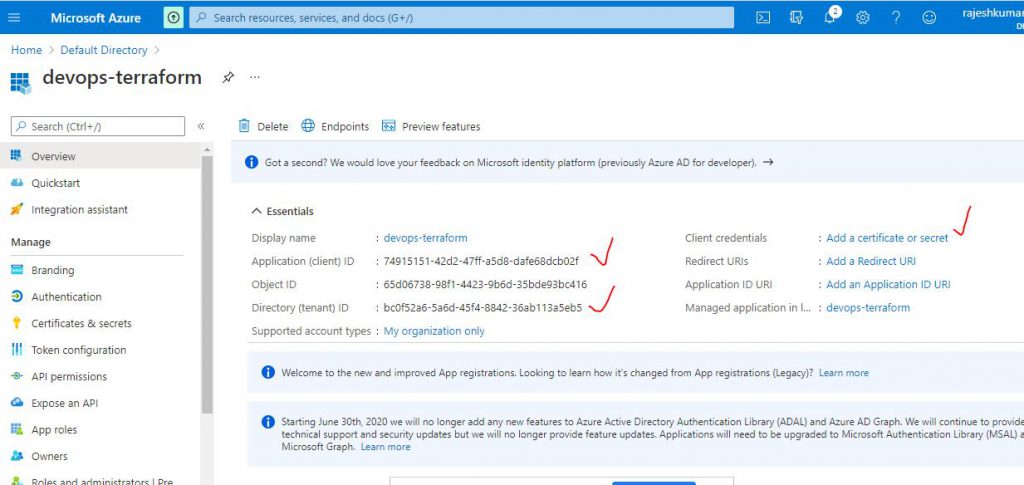
Task: Open the more options ellipsis menu
Action: pos(255,77)
